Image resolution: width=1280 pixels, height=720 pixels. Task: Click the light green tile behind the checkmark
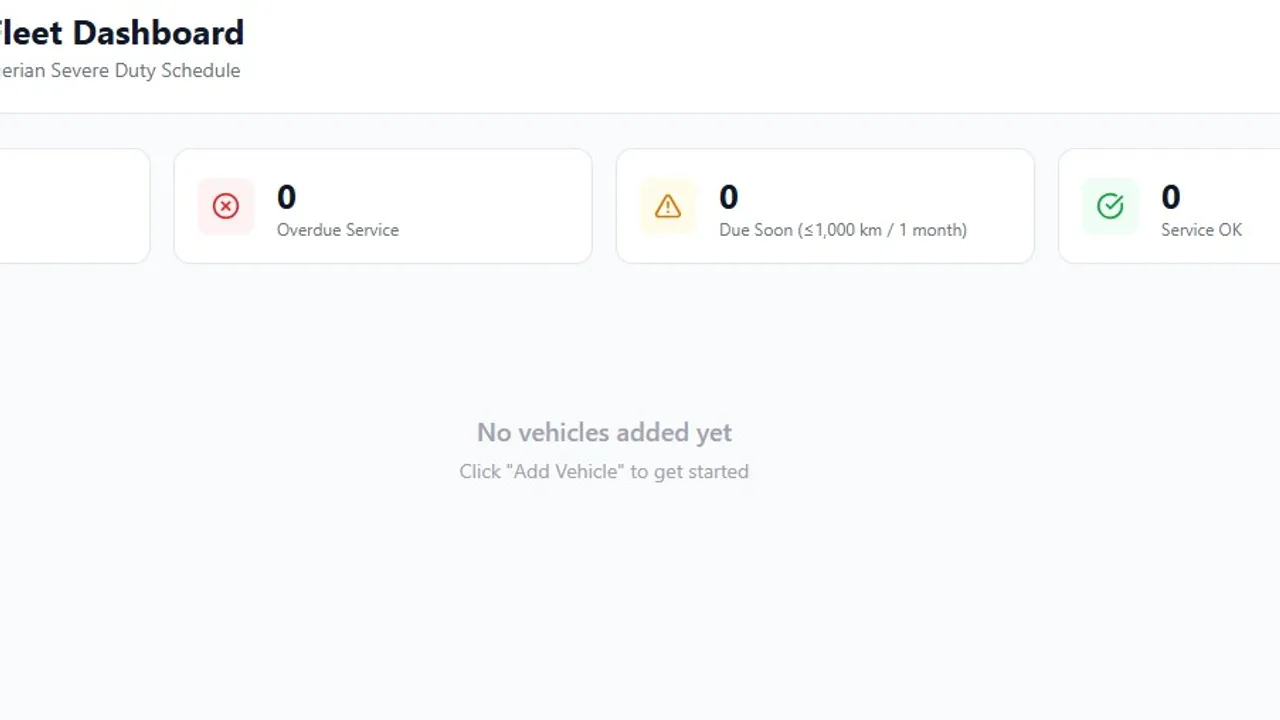[x=1110, y=206]
